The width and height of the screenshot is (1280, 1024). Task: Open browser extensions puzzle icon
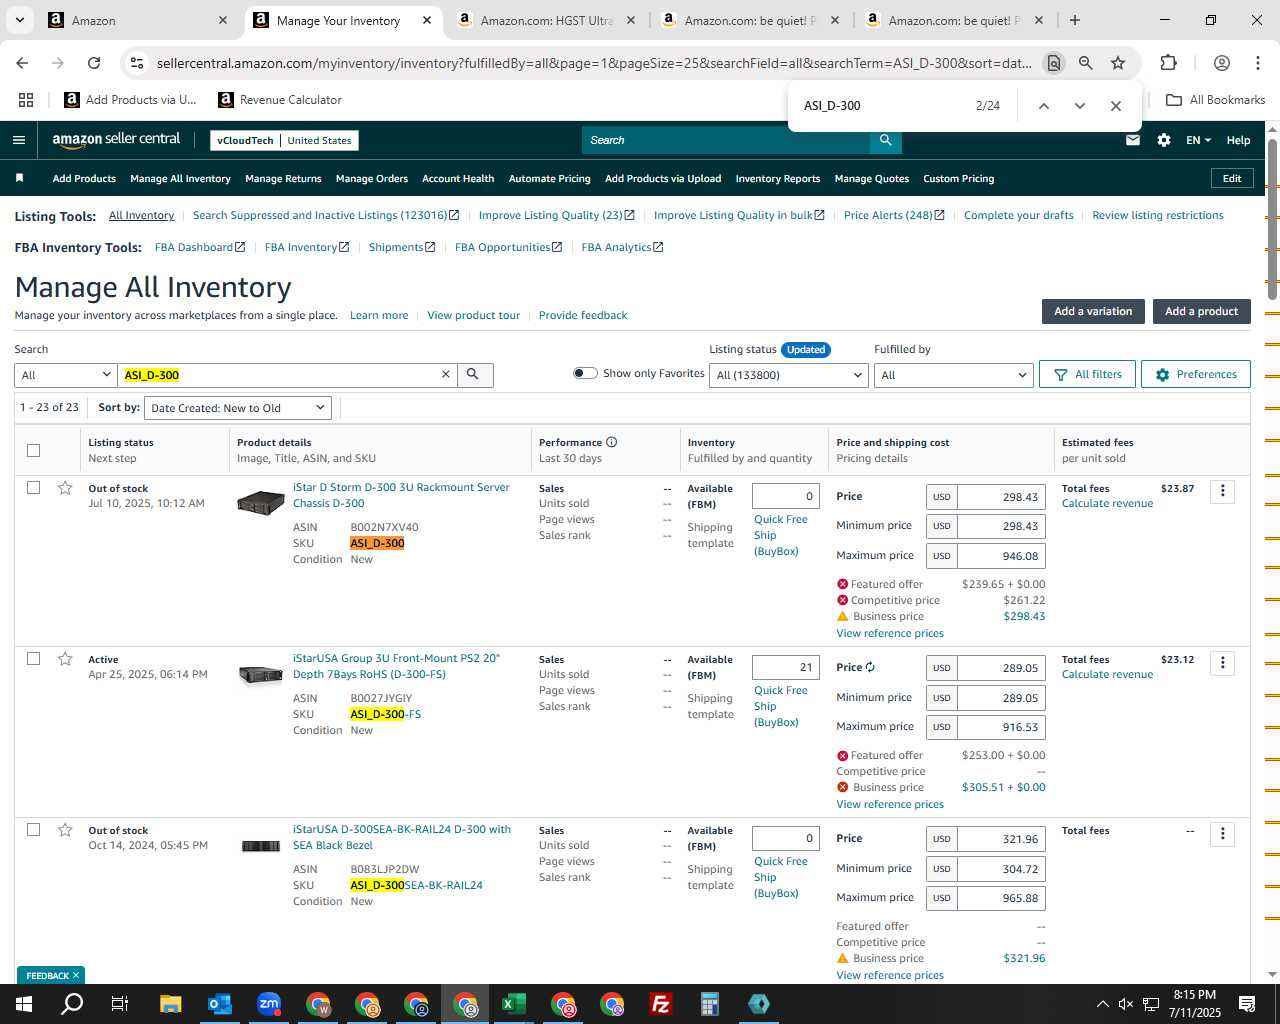coord(1168,63)
